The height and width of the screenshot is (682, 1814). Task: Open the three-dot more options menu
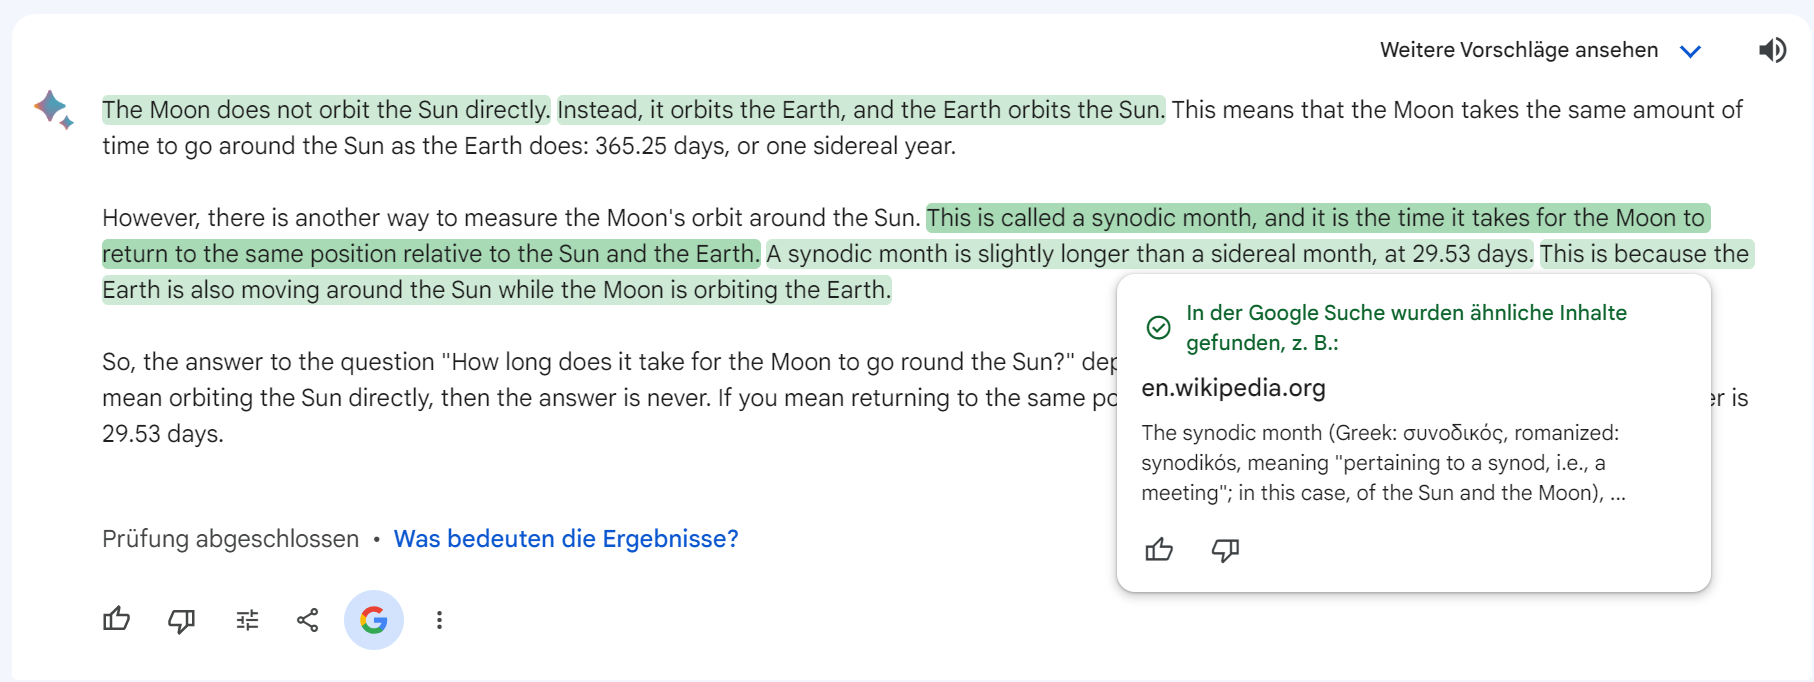coord(438,620)
